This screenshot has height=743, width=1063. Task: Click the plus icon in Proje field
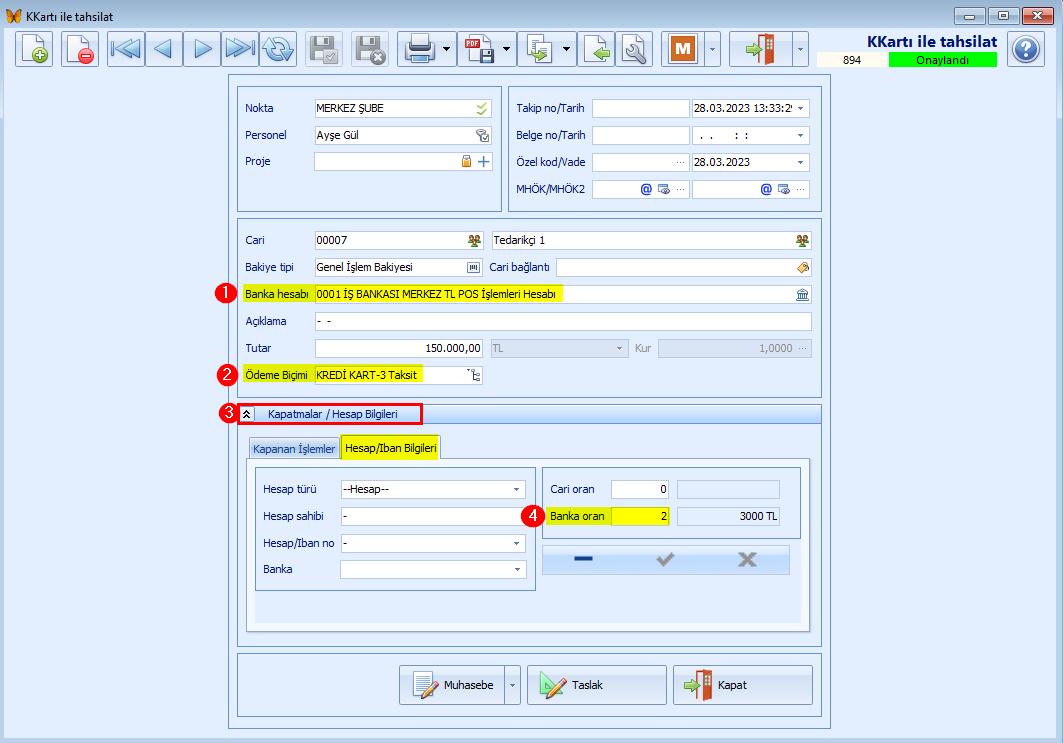click(x=484, y=161)
